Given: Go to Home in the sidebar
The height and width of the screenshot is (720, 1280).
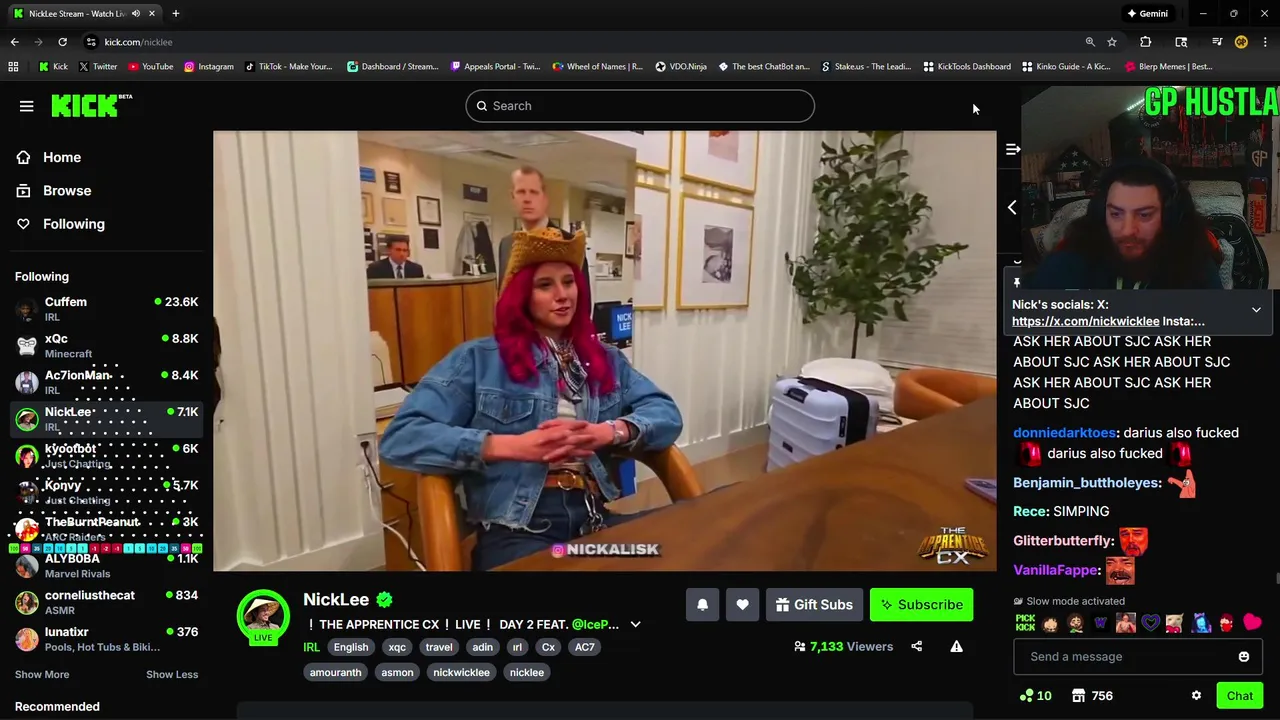Looking at the screenshot, I should [62, 157].
